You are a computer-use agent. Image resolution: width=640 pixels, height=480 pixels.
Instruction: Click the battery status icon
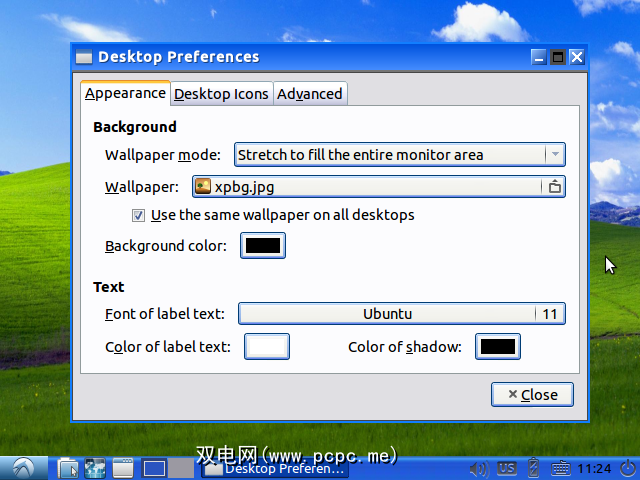(x=533, y=468)
